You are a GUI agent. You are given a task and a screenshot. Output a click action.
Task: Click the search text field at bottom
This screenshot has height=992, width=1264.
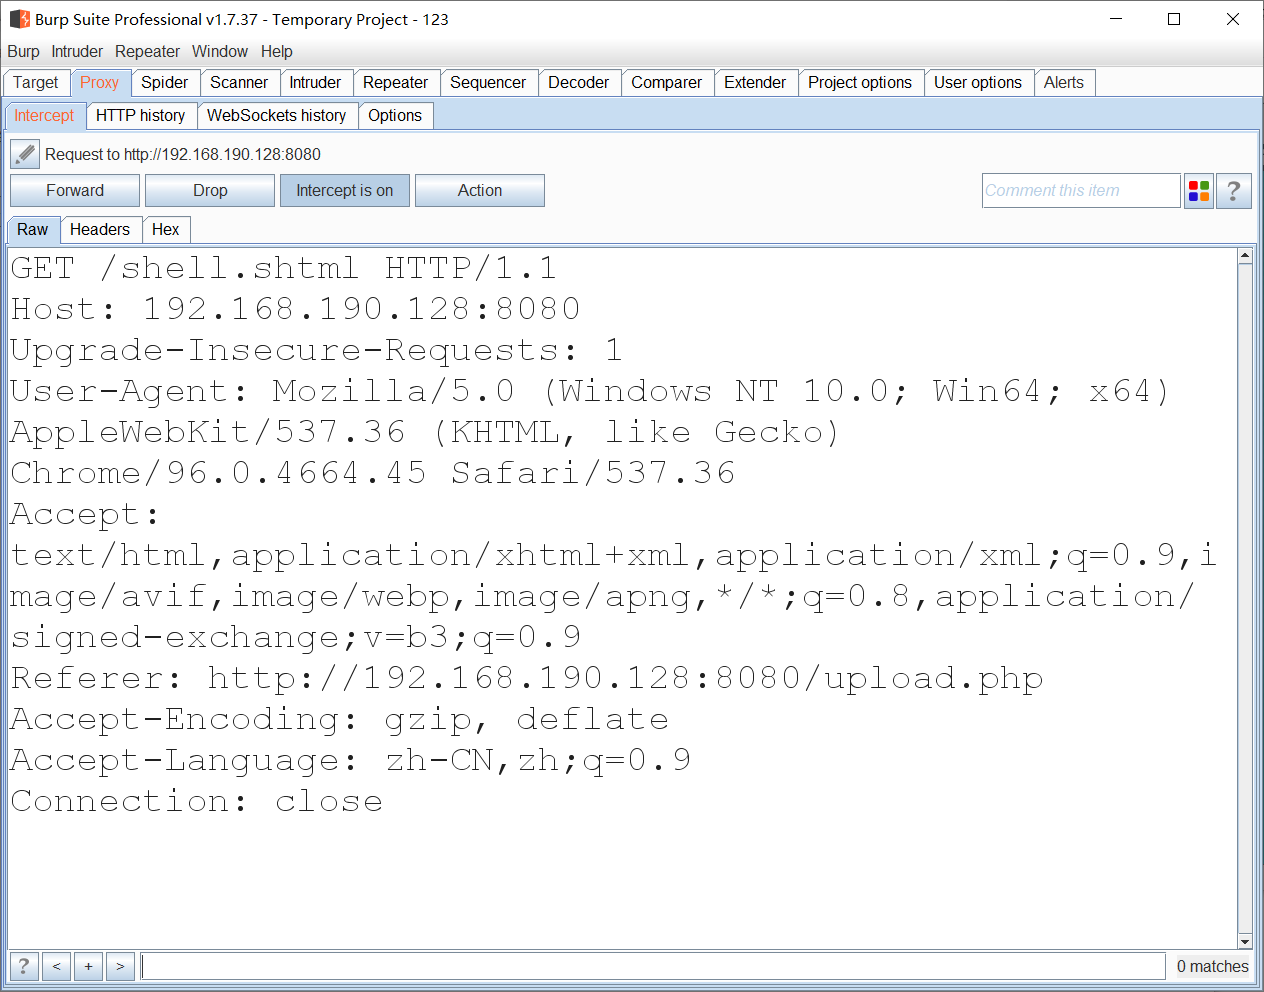tap(653, 966)
